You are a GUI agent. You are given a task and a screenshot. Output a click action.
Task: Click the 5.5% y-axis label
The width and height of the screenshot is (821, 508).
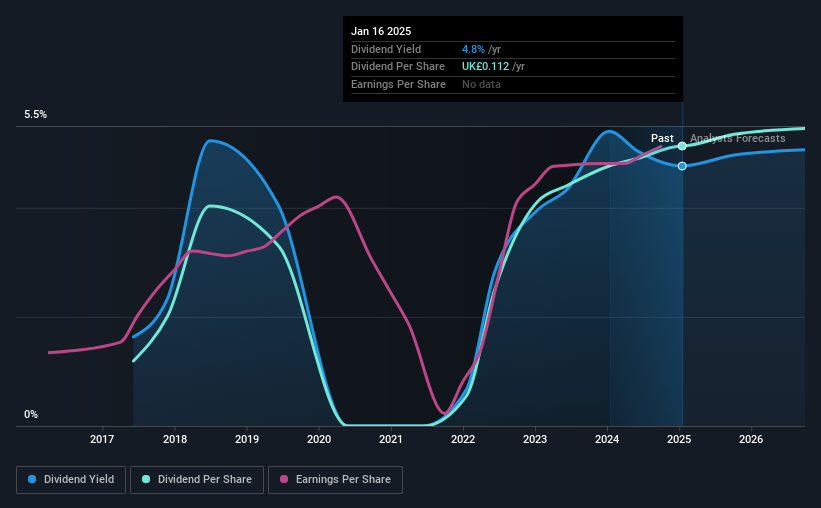(36, 115)
